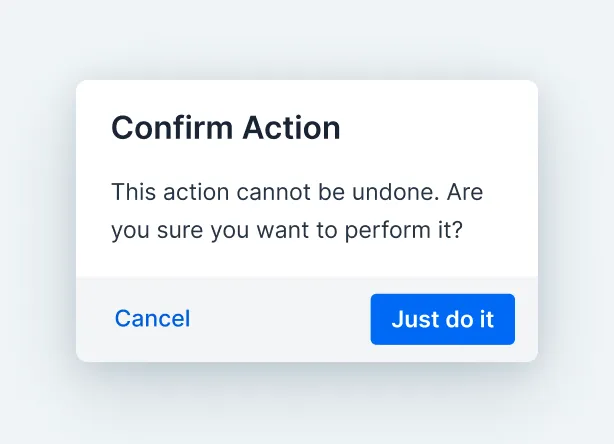
Task: Click the backdrop left of the dialog
Action: (37, 220)
